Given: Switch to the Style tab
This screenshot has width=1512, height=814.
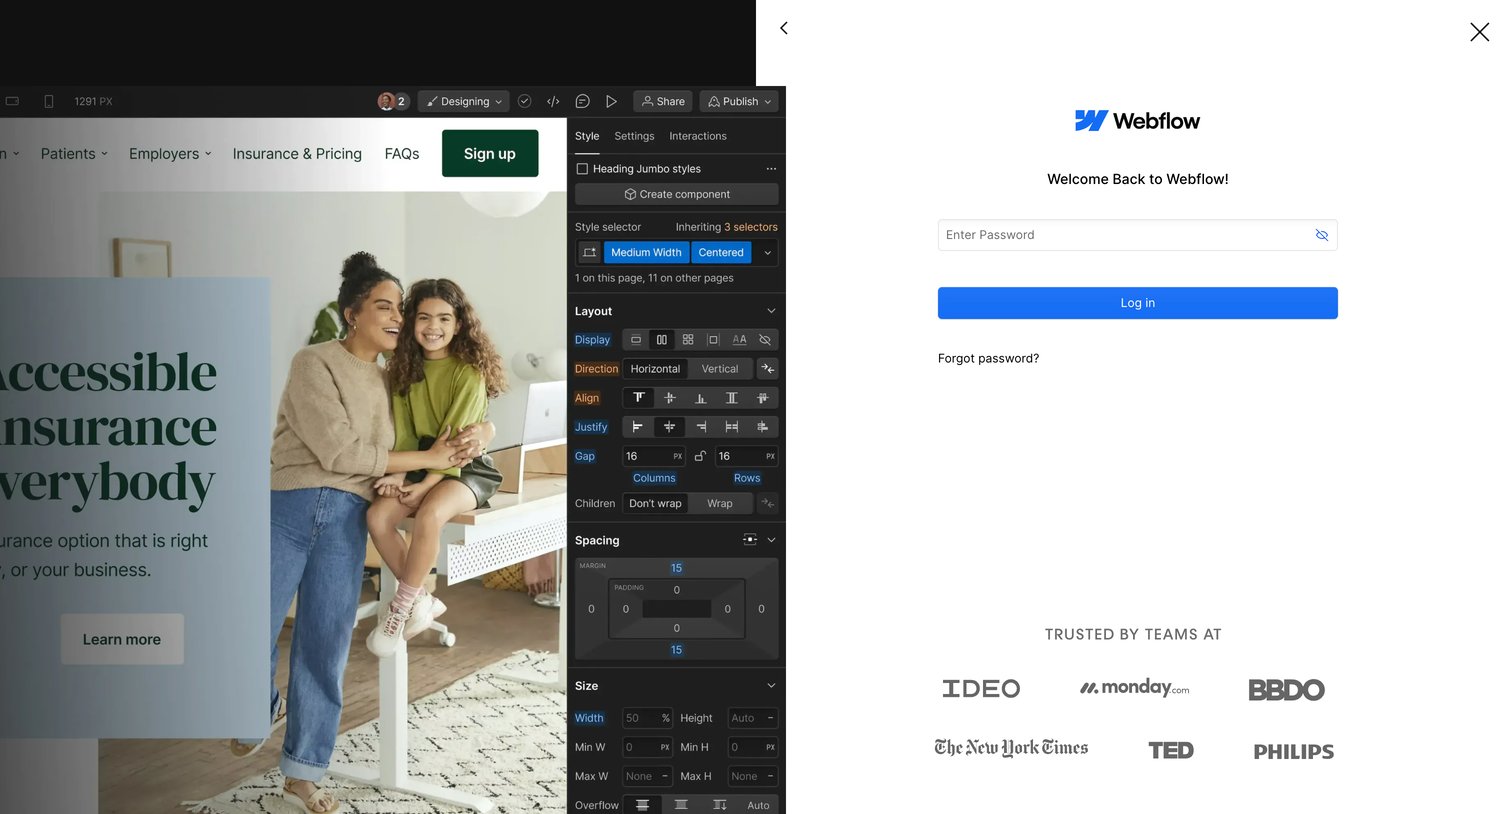Looking at the screenshot, I should (x=587, y=136).
